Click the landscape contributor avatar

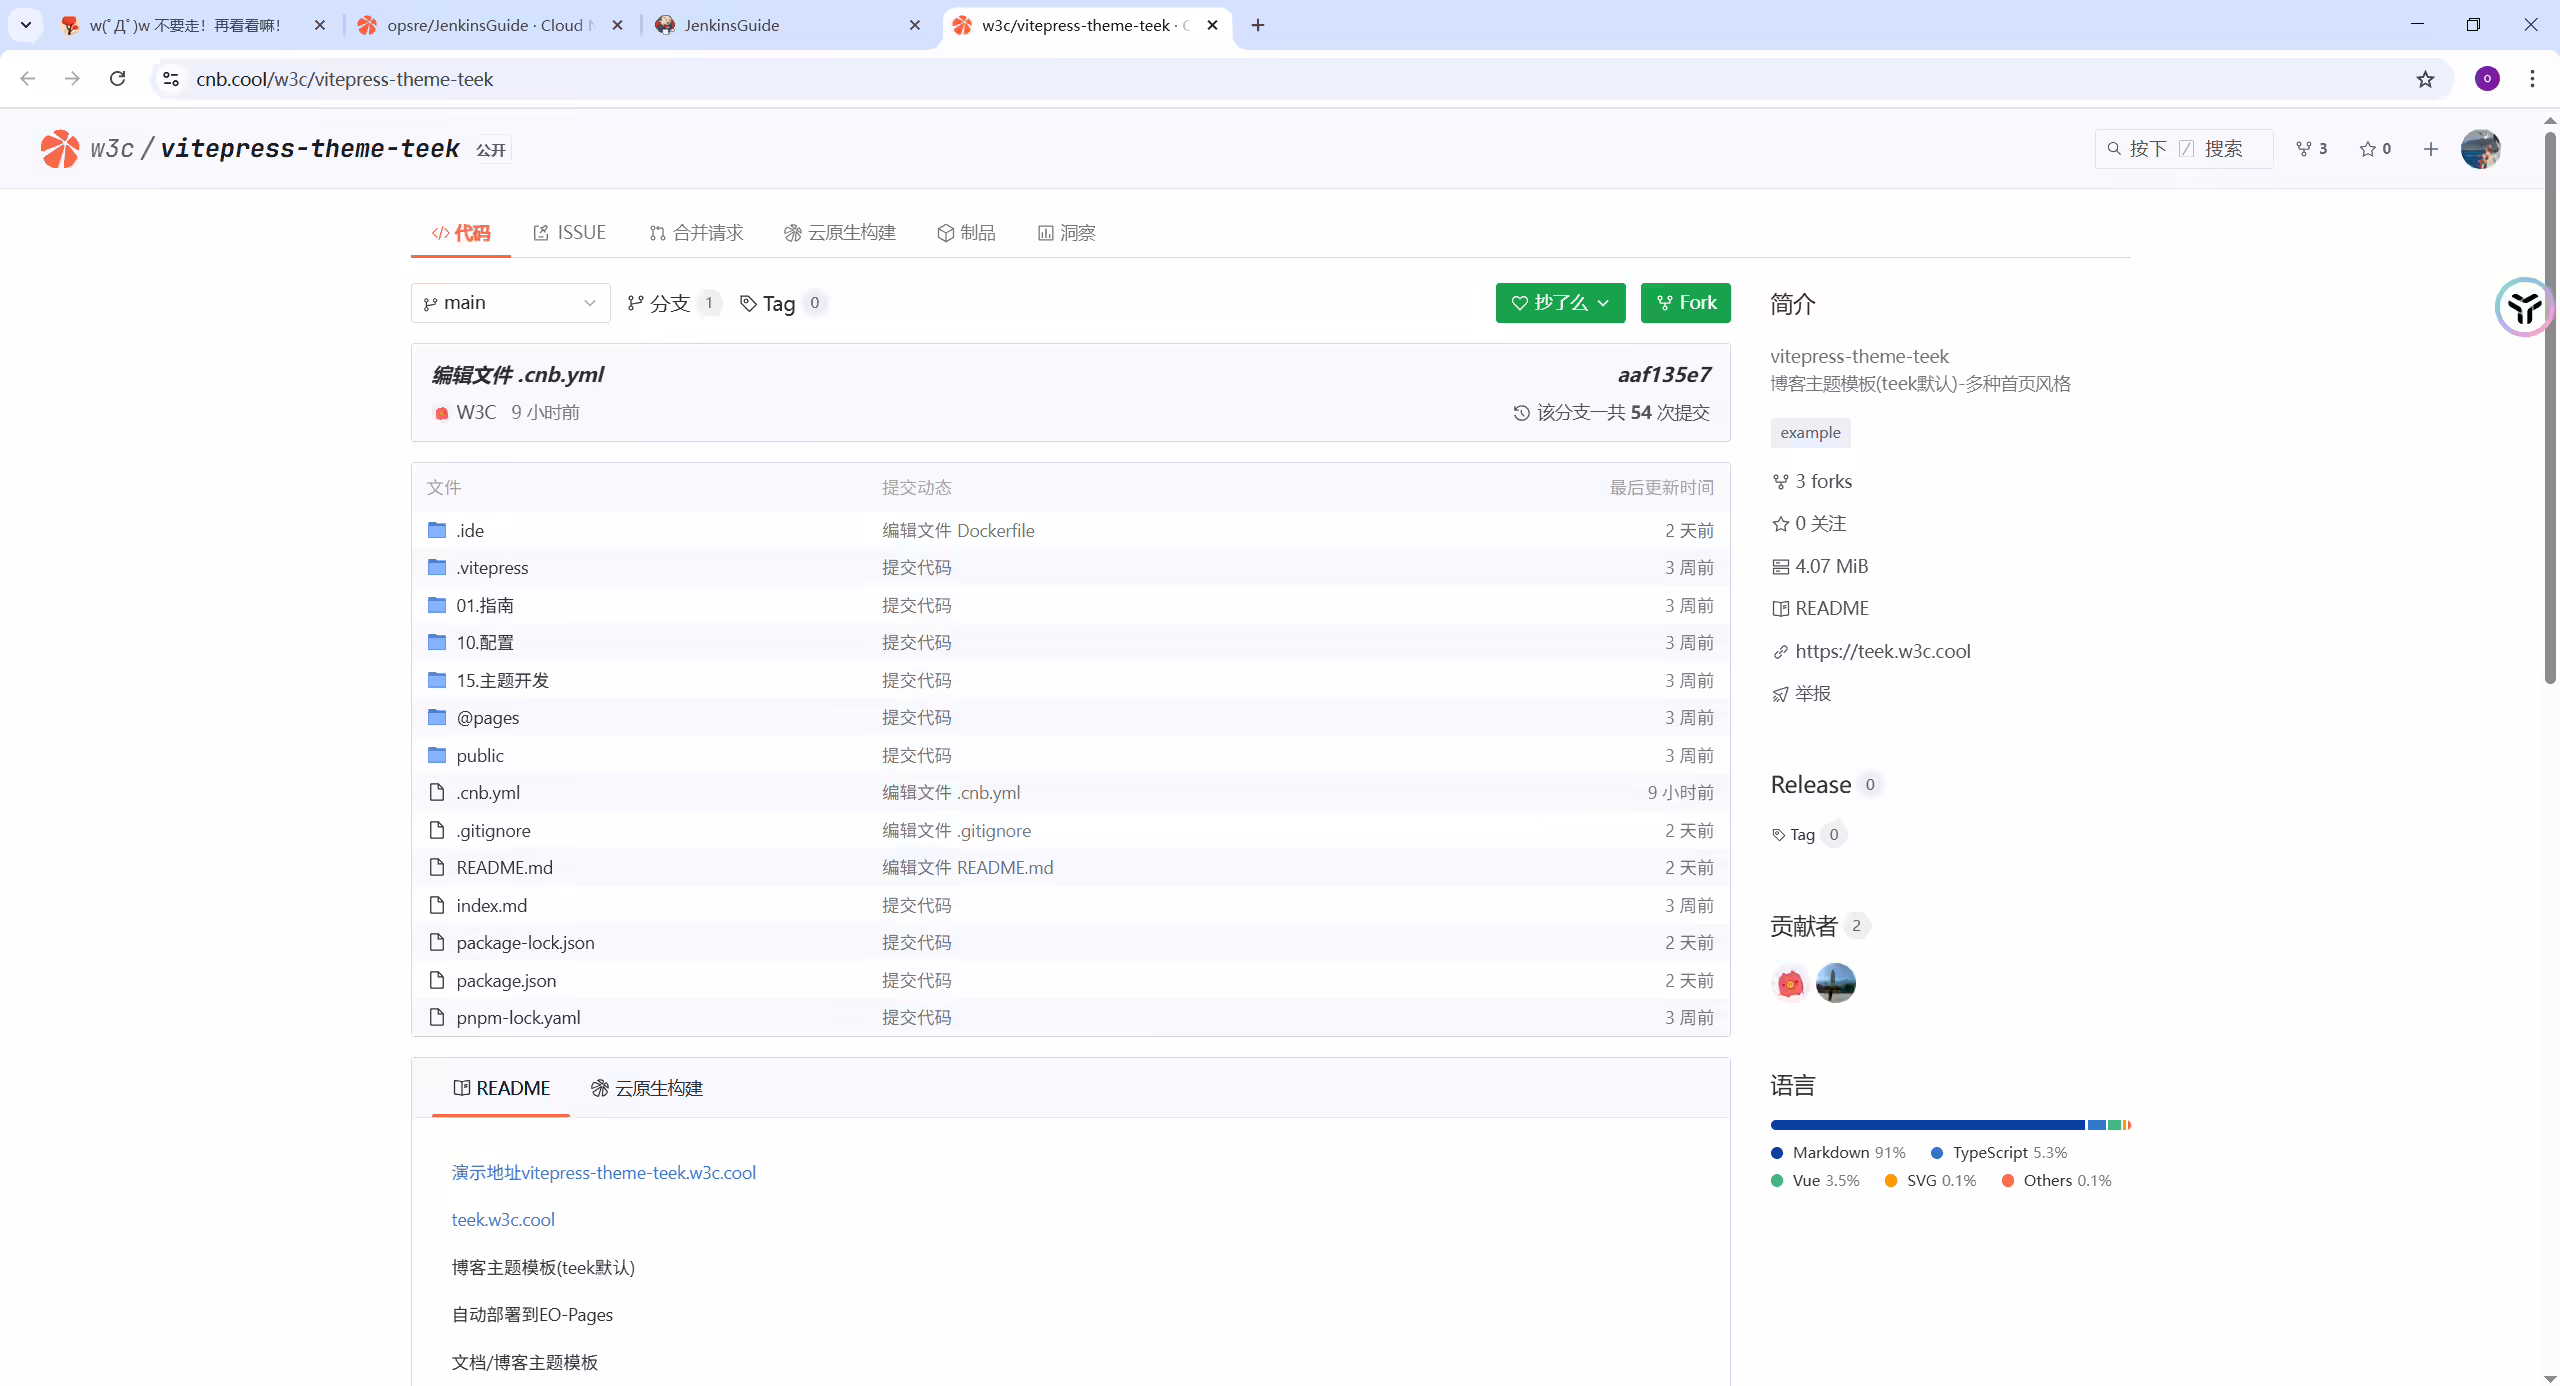[x=1836, y=983]
